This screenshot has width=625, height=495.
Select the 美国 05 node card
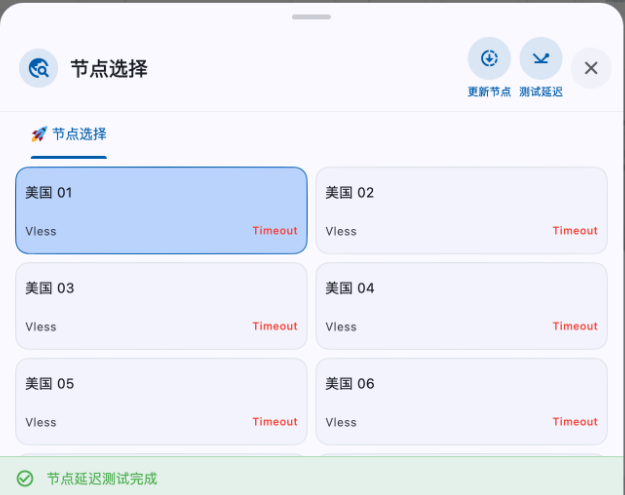(x=161, y=402)
